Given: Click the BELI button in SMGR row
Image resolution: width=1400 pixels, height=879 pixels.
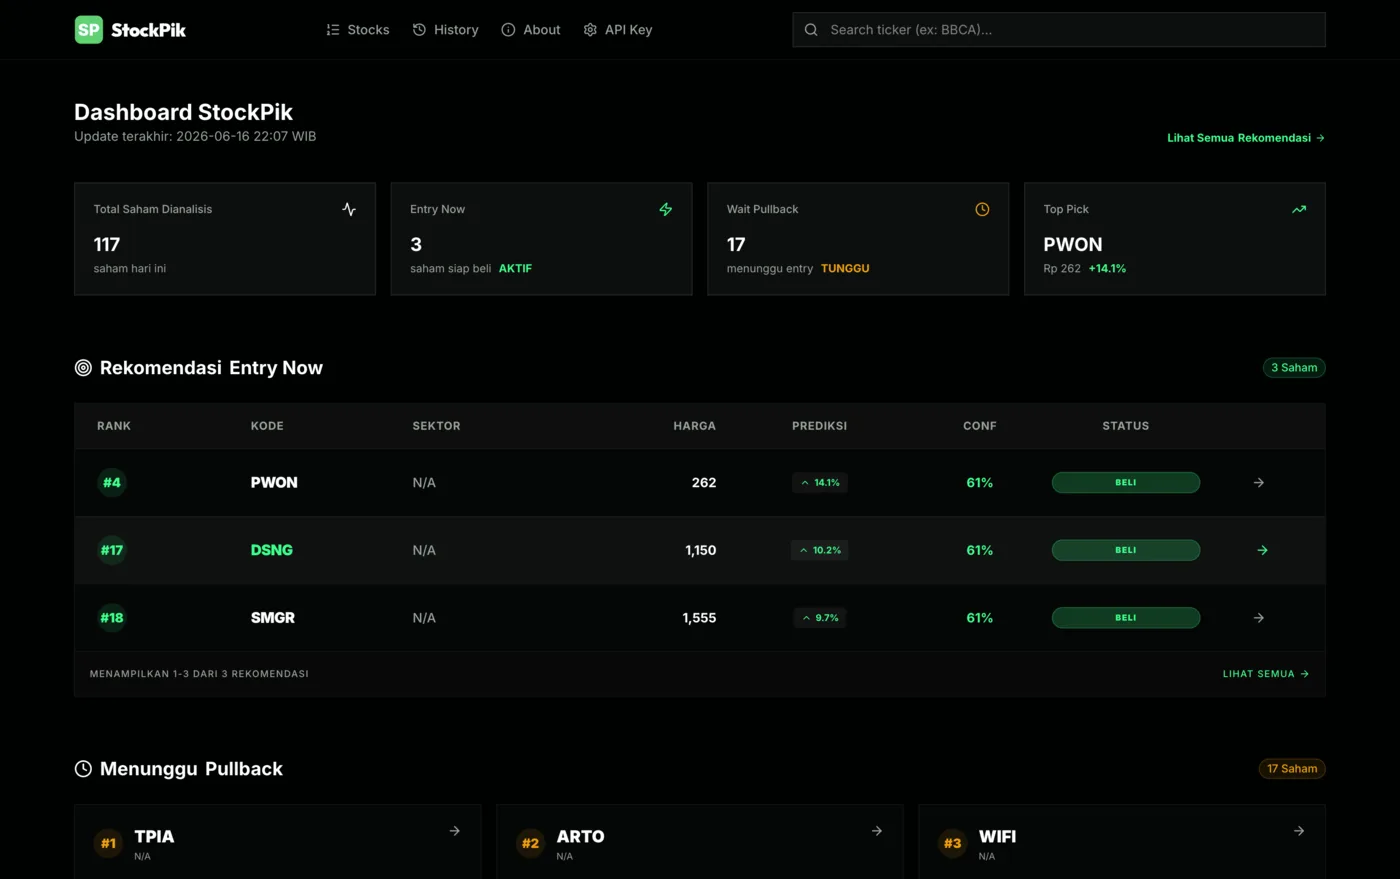Looking at the screenshot, I should 1126,618.
